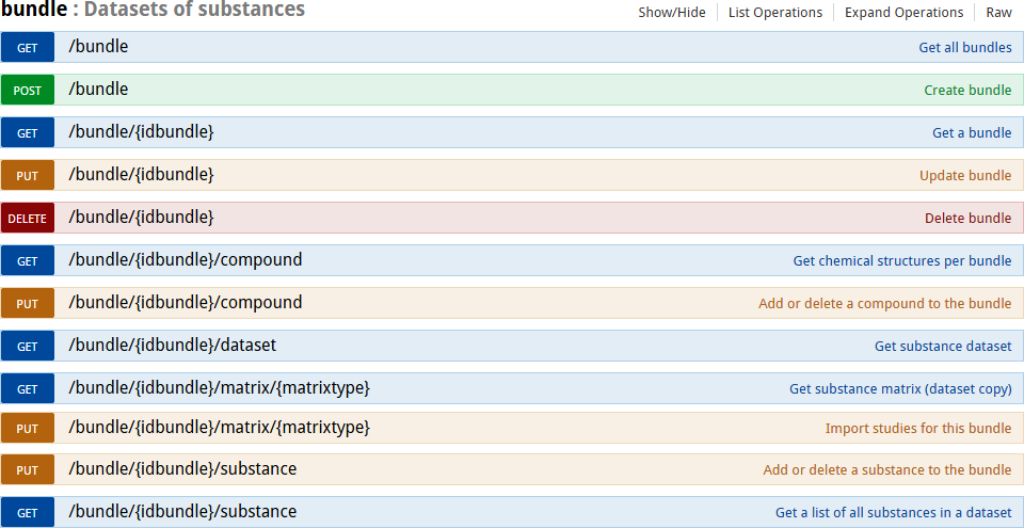
Task: Click 'Get substance matrix (dataset copy)' link
Action: (x=900, y=389)
